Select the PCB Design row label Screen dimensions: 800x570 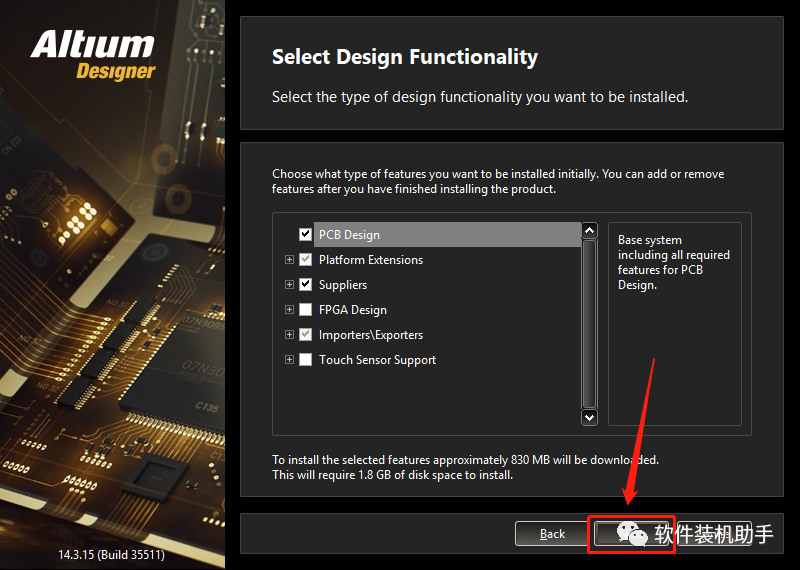[x=349, y=235]
